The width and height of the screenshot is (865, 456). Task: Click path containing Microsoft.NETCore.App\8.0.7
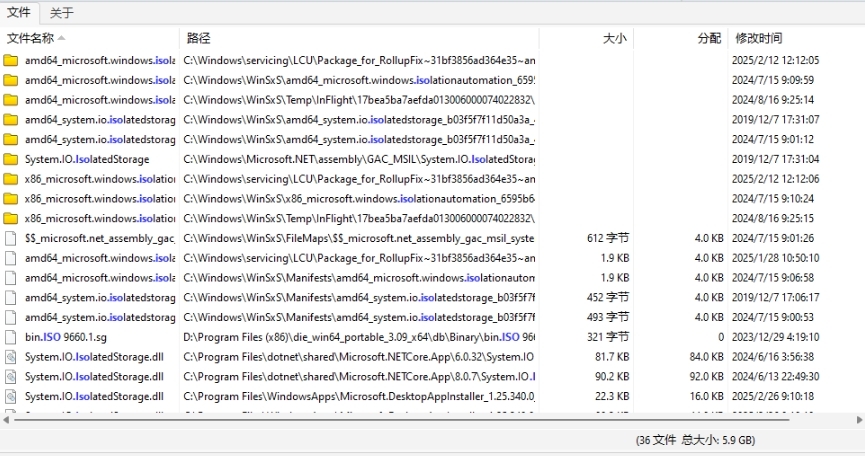(x=359, y=377)
